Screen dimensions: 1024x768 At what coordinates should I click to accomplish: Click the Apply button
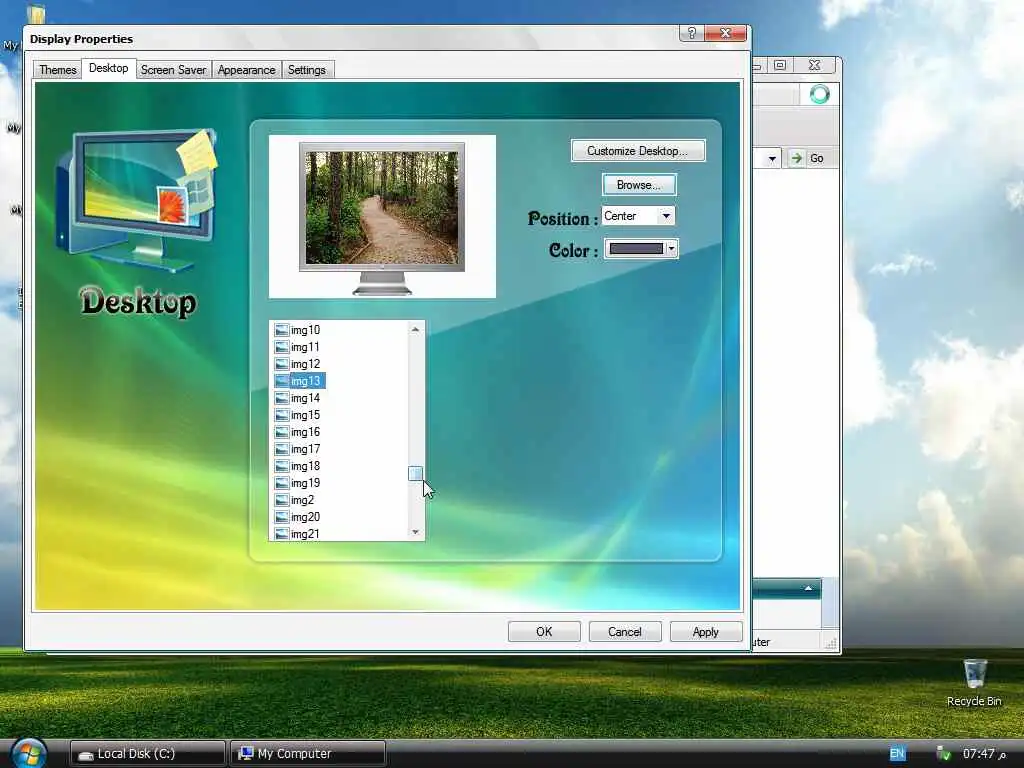[705, 632]
